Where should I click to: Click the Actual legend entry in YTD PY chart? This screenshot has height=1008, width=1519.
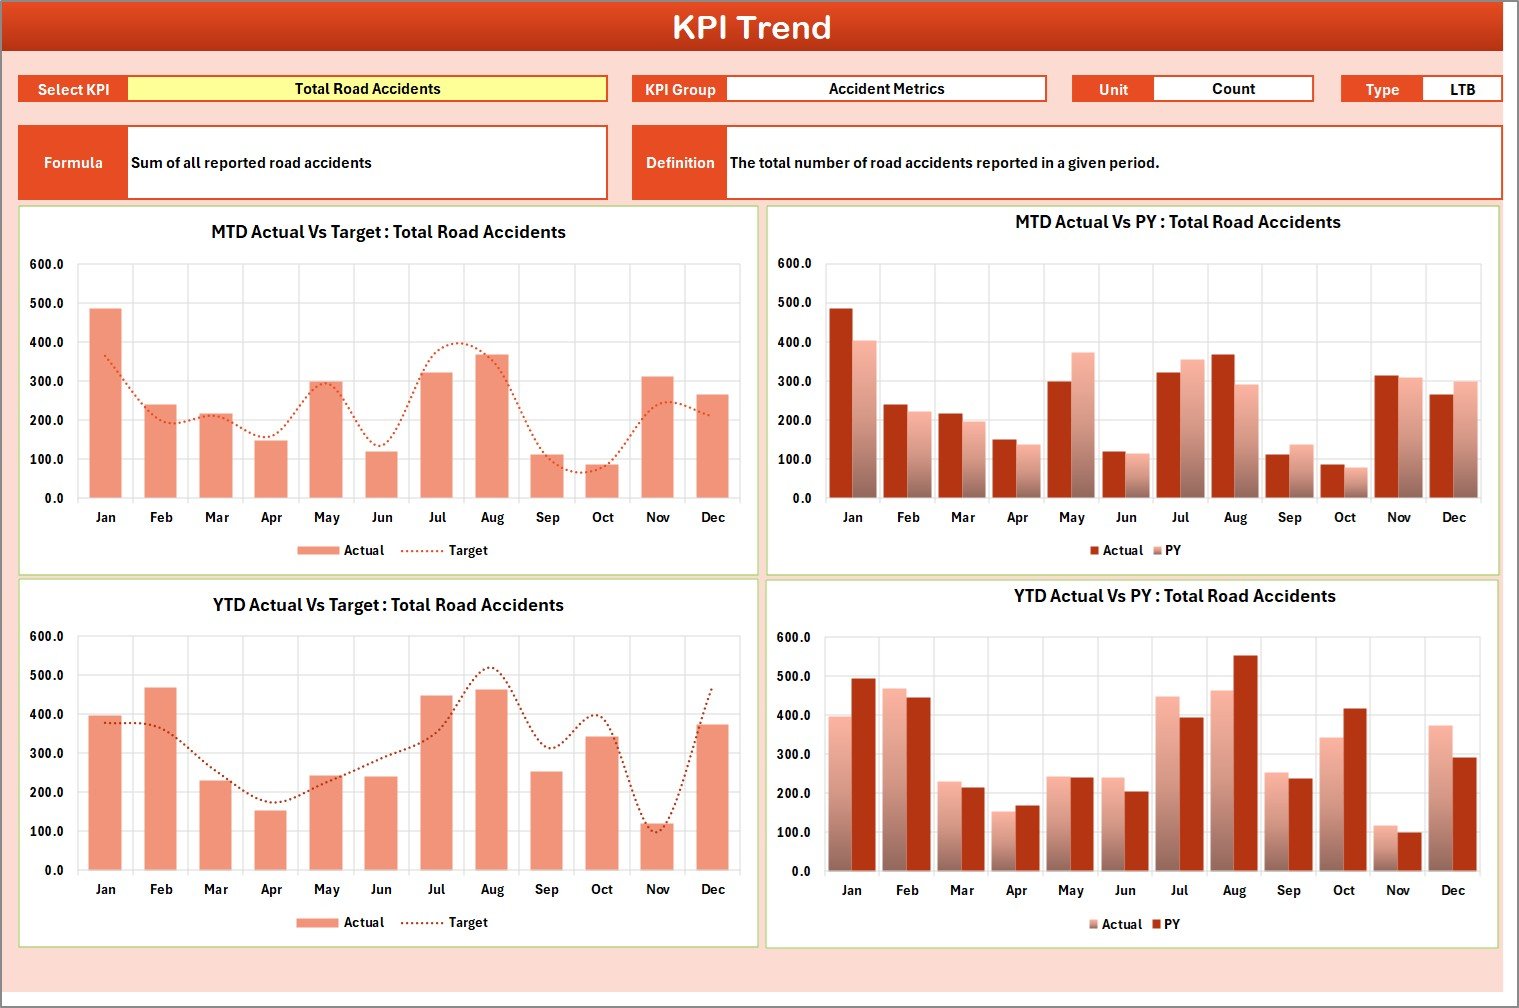point(1120,925)
